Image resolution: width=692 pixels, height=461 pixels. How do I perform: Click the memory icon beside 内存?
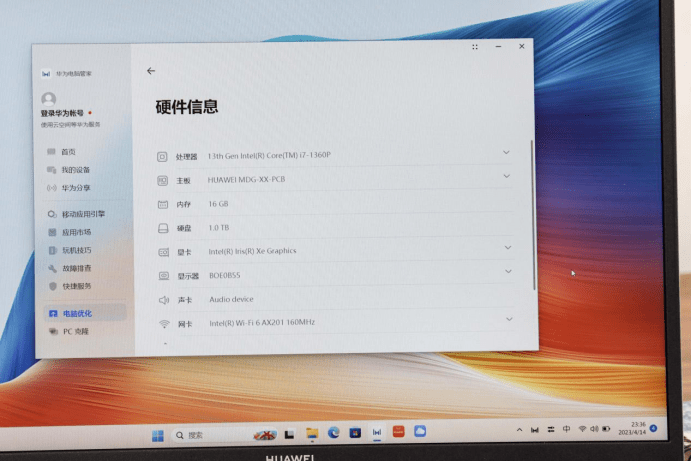[163, 204]
